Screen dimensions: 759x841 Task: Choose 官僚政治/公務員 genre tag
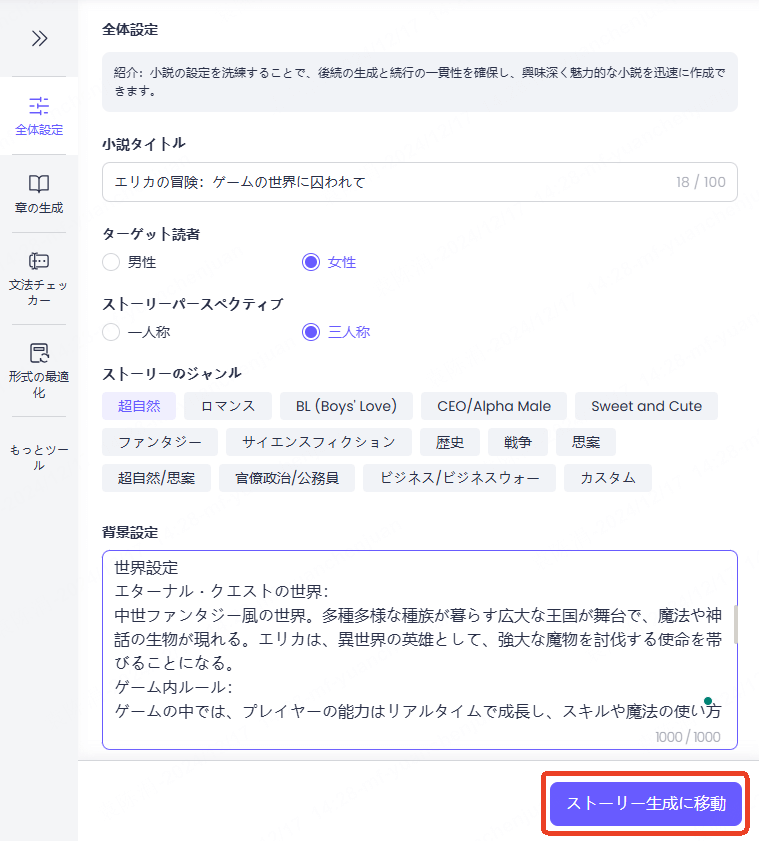(x=287, y=478)
